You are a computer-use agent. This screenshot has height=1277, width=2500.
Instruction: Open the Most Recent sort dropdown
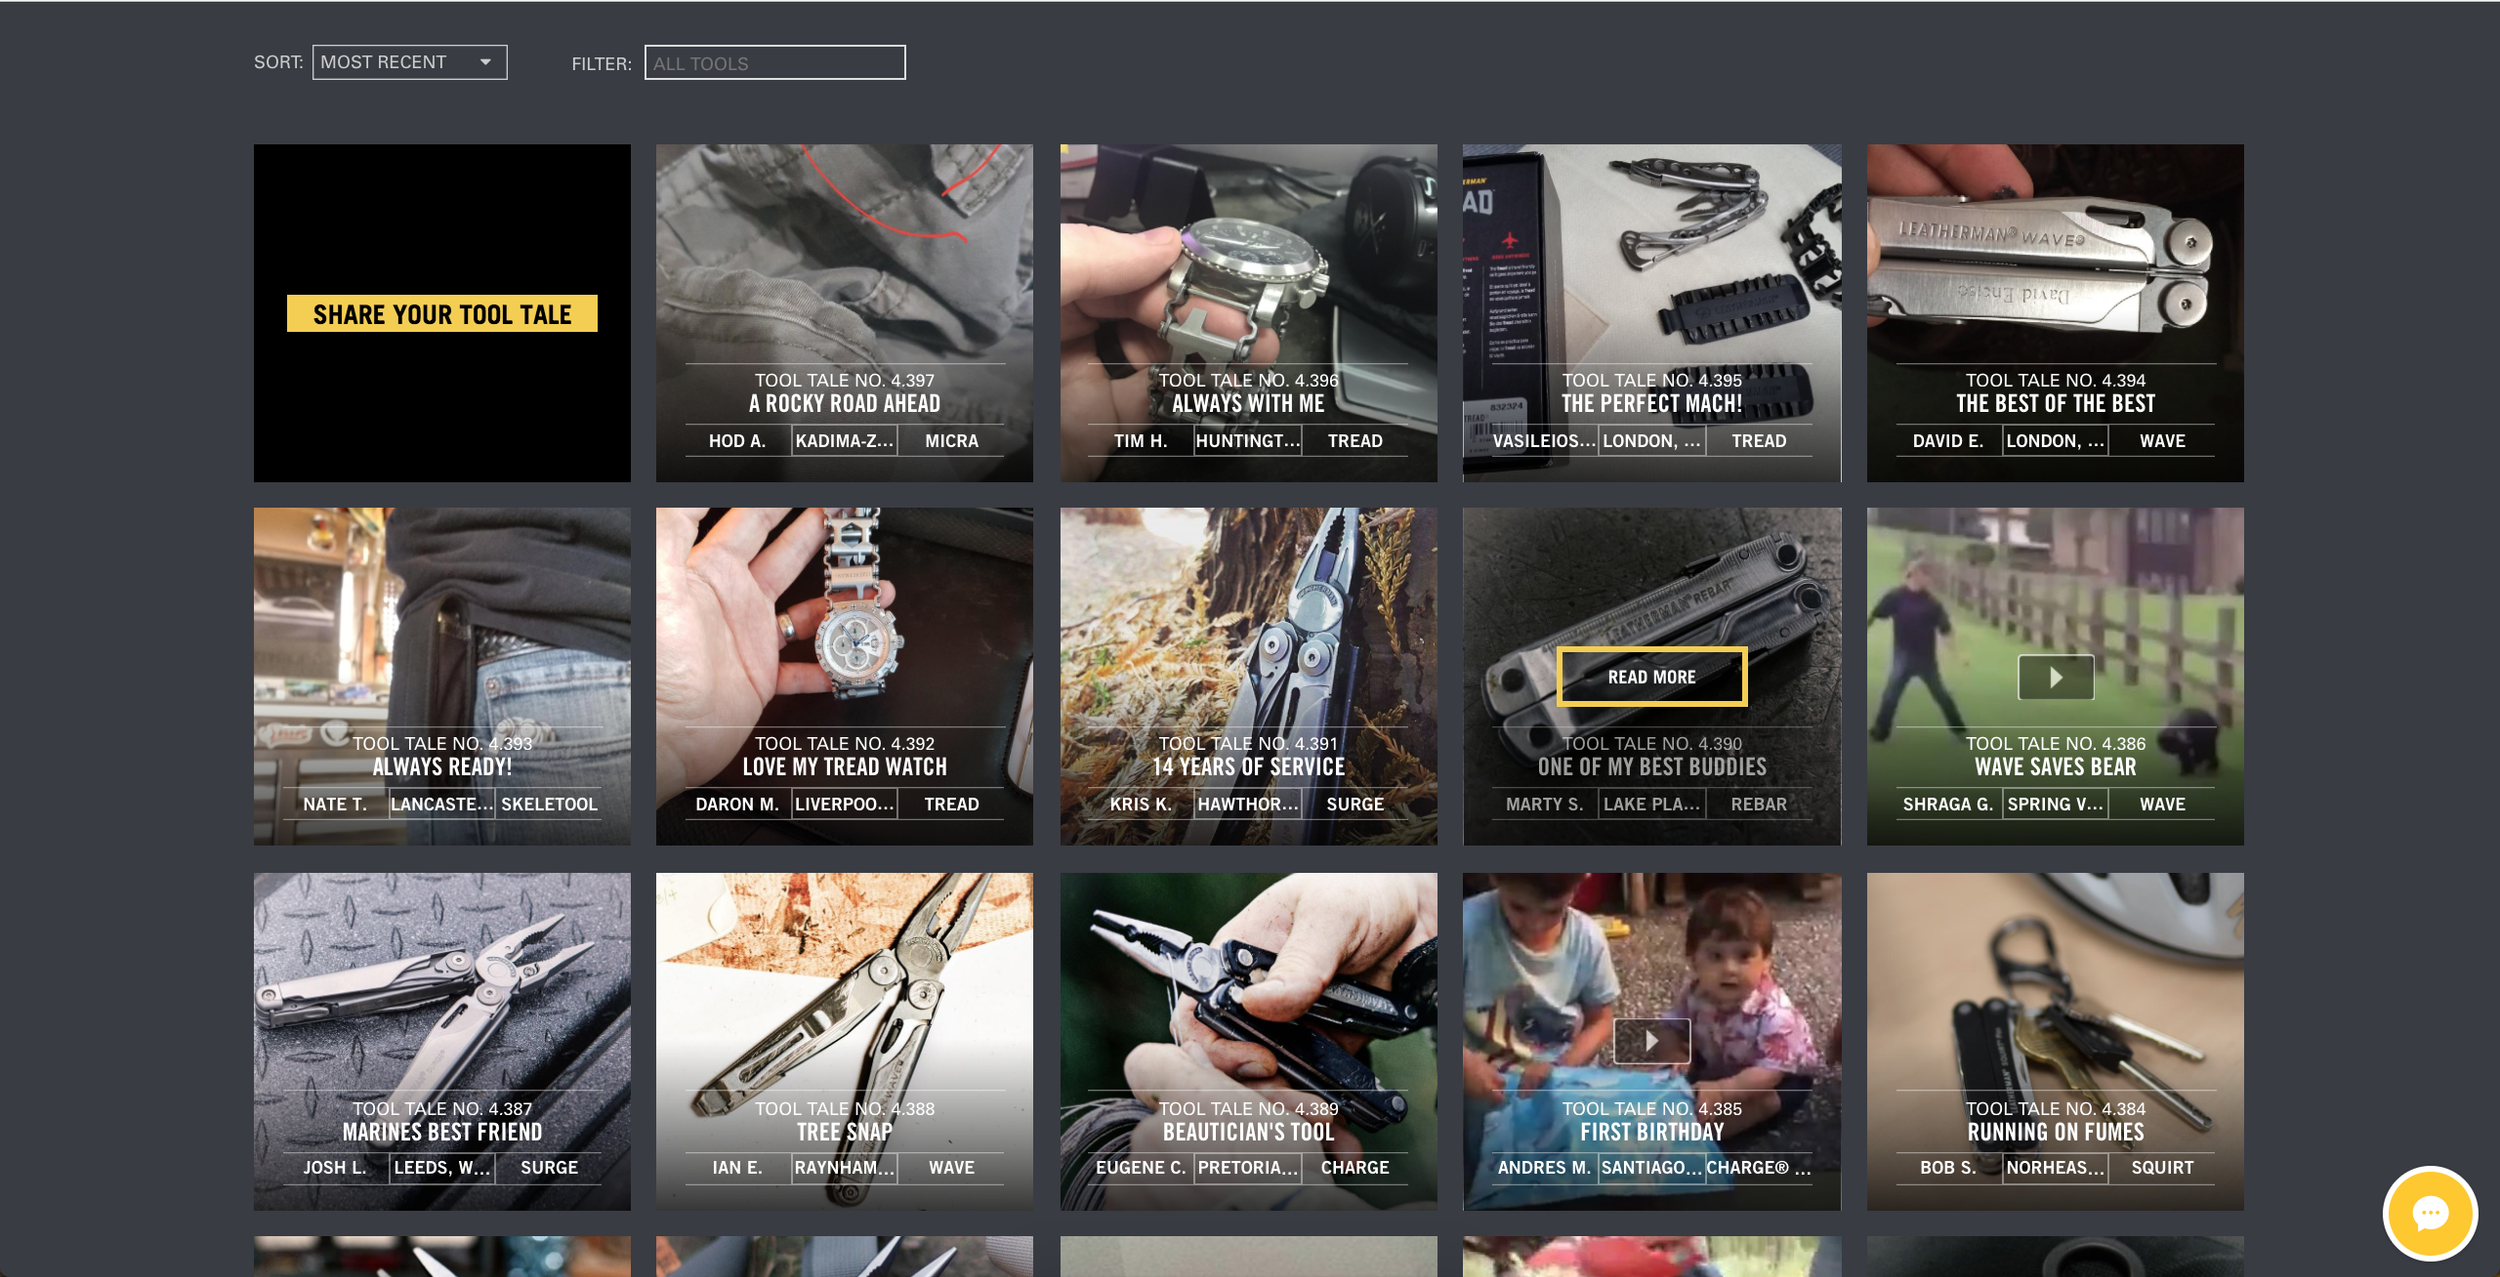(x=409, y=62)
